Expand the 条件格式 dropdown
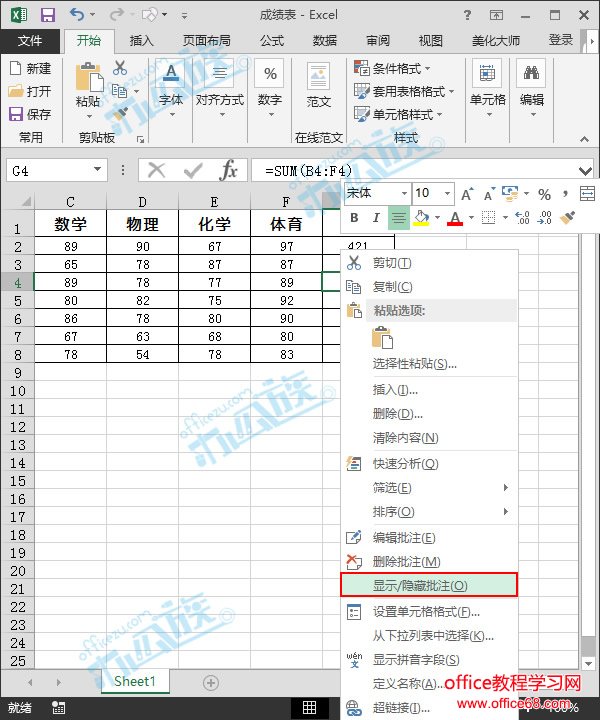The height and width of the screenshot is (720, 600). pyautogui.click(x=428, y=69)
